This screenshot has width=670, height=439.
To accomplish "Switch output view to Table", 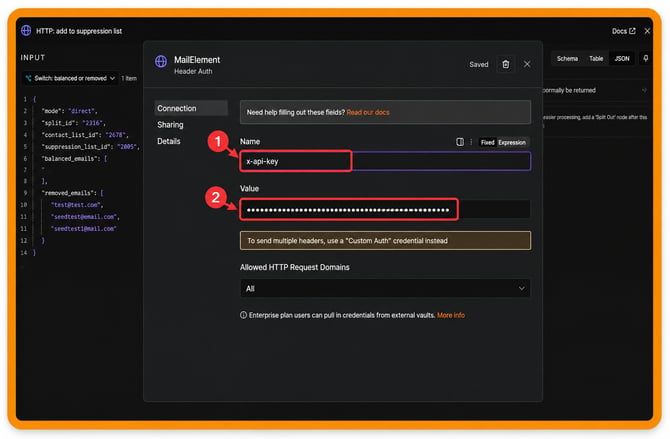I will pyautogui.click(x=596, y=59).
